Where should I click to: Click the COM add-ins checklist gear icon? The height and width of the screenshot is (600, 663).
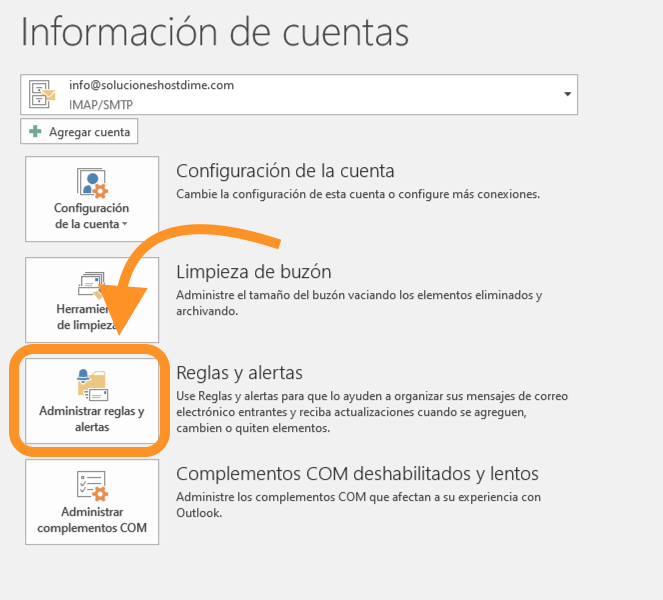click(x=91, y=486)
